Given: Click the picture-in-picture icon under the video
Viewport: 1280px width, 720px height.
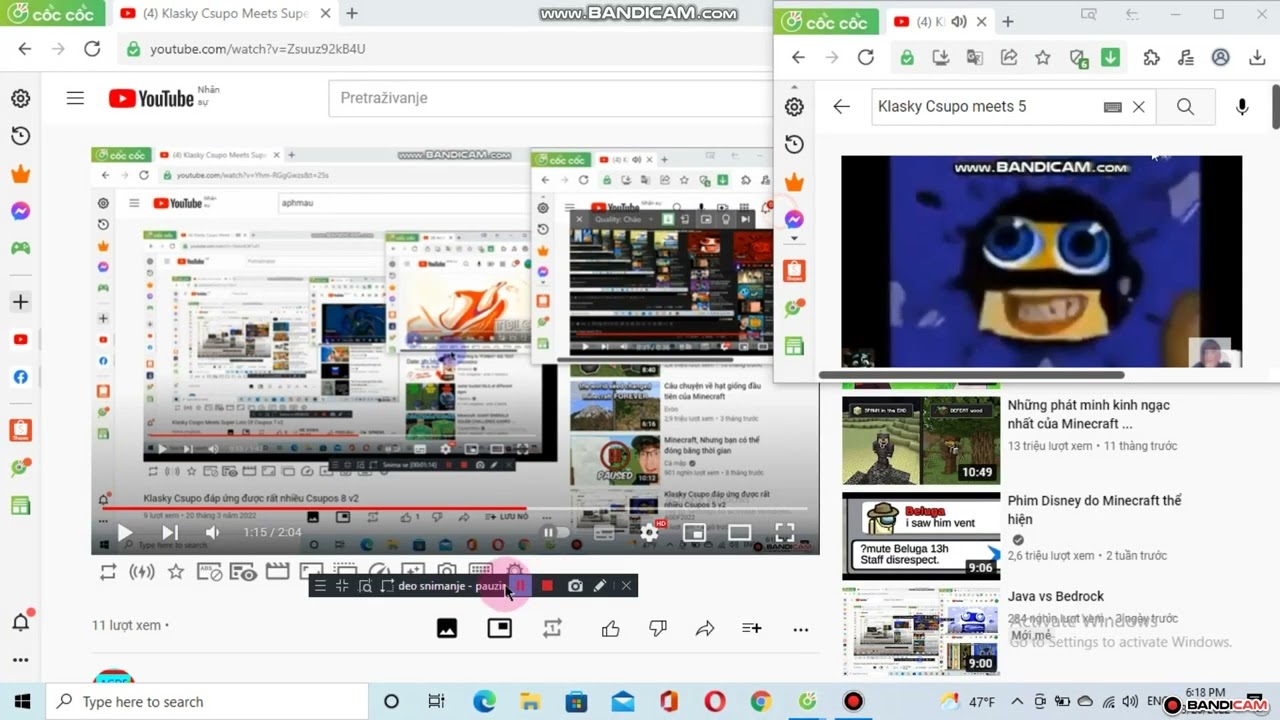Looking at the screenshot, I should 499,628.
